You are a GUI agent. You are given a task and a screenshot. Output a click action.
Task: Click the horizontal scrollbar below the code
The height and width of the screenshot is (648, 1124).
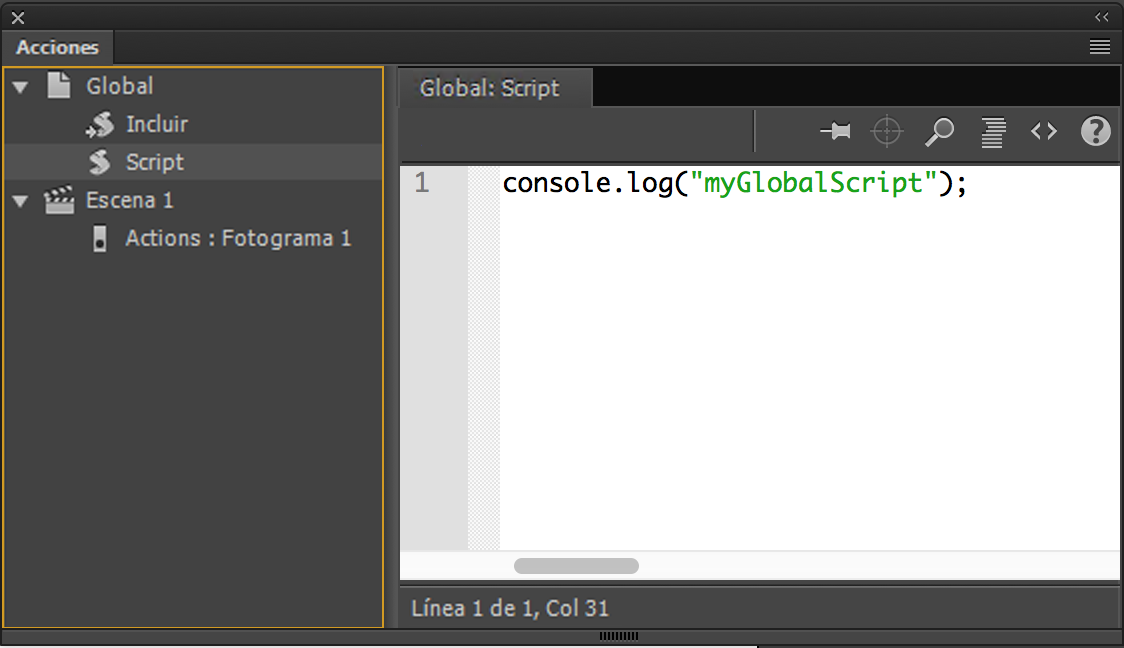click(x=576, y=566)
